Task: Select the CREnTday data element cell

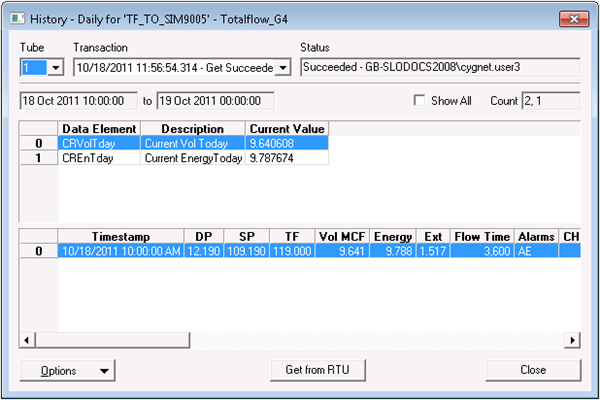Action: (x=99, y=158)
